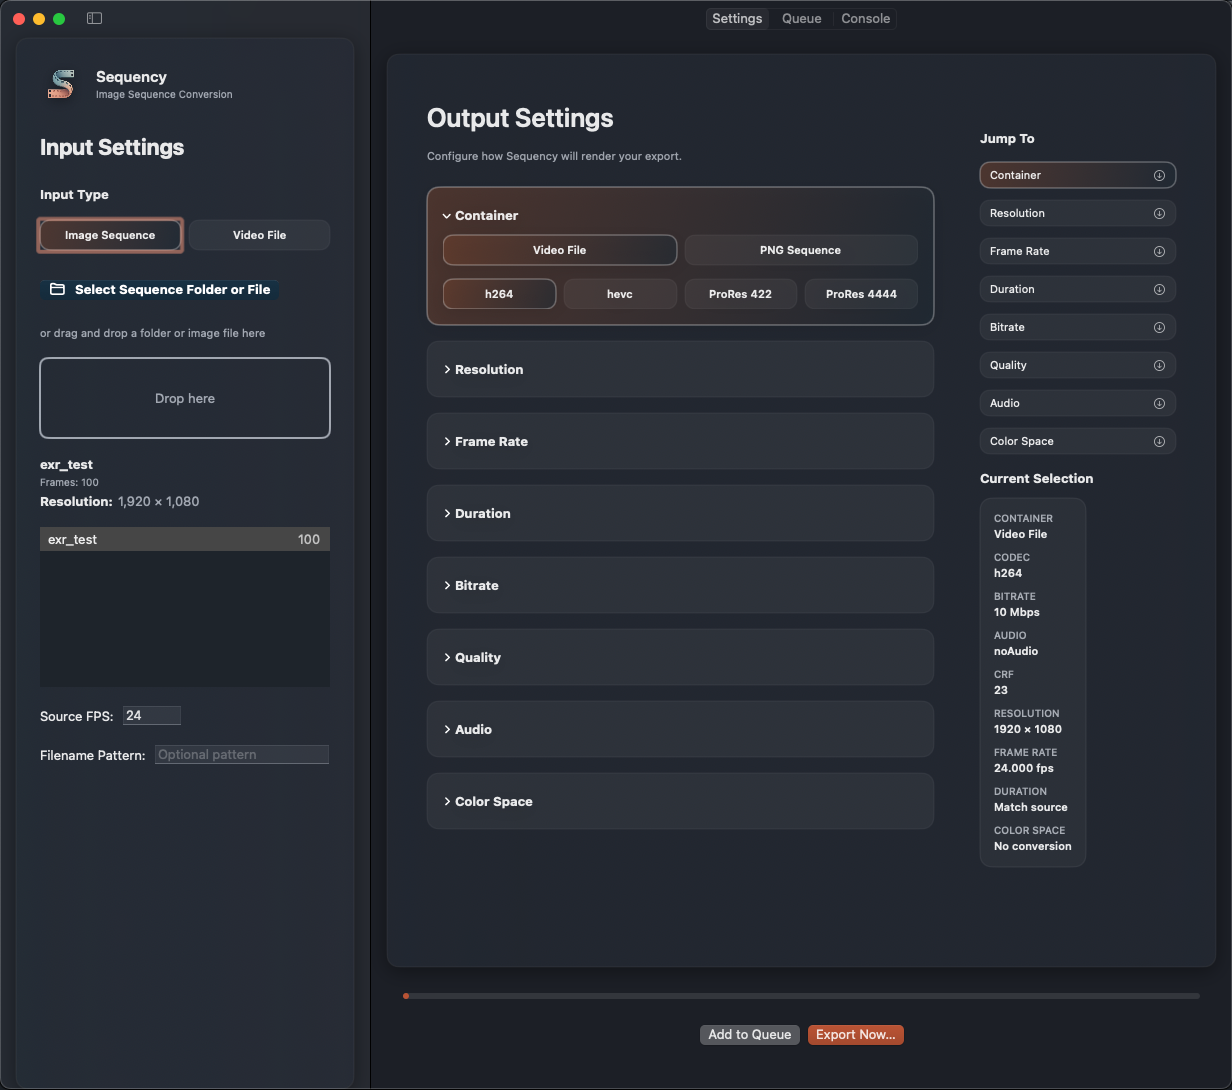Click the jump-to icon for Audio
Image resolution: width=1232 pixels, height=1090 pixels.
(x=1159, y=403)
